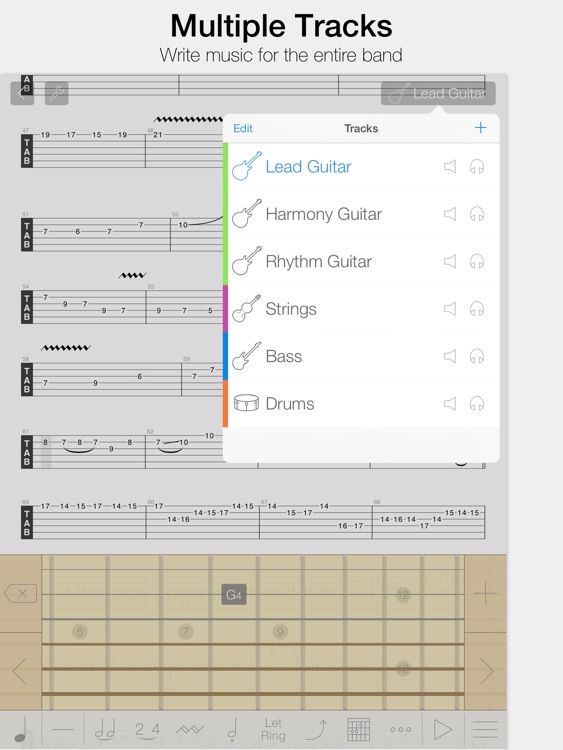The image size is (563, 750).
Task: Open the wrench settings icon
Action: tap(56, 93)
